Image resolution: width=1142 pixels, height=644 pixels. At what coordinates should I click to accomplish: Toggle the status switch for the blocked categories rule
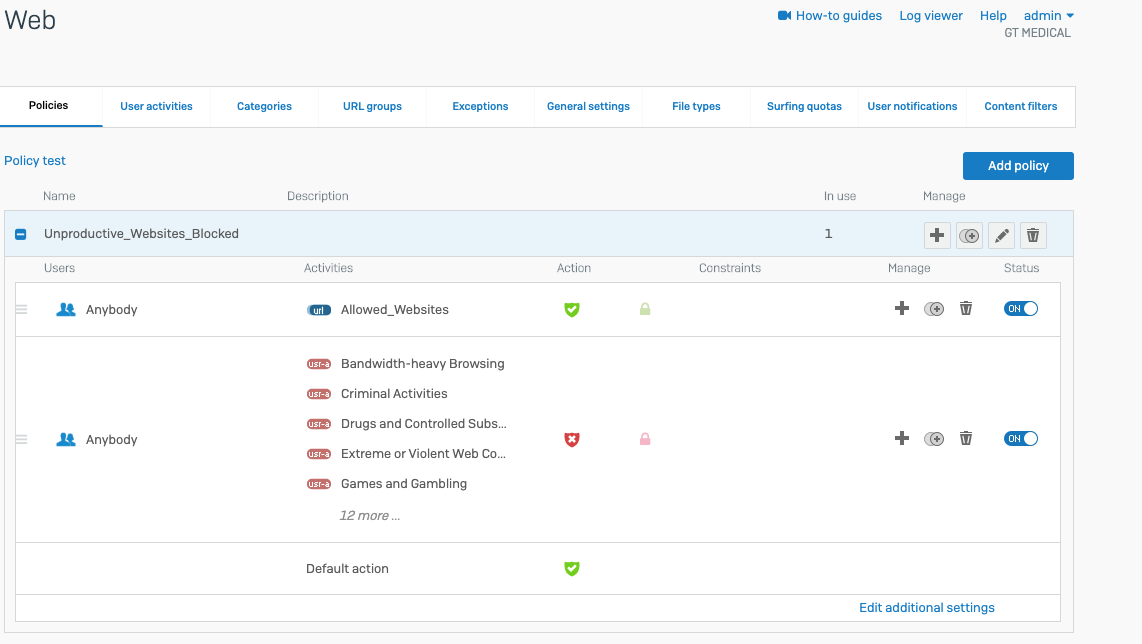[x=1021, y=439]
